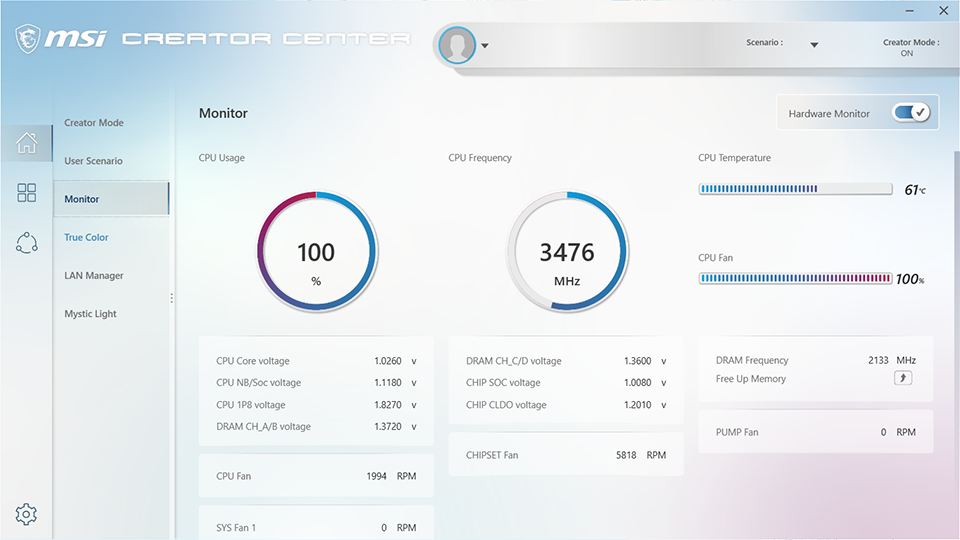Screen dimensions: 960x540
Task: Open LAN Manager menu item
Action: click(94, 276)
